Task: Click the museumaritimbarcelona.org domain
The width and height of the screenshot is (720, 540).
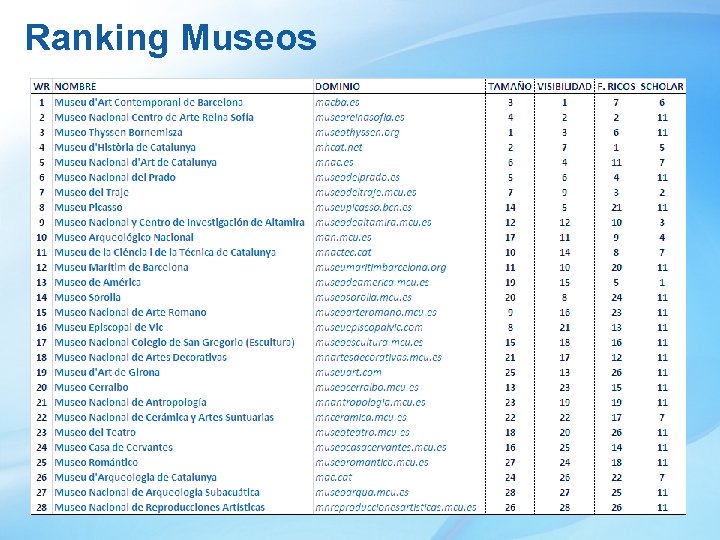Action: 381,268
